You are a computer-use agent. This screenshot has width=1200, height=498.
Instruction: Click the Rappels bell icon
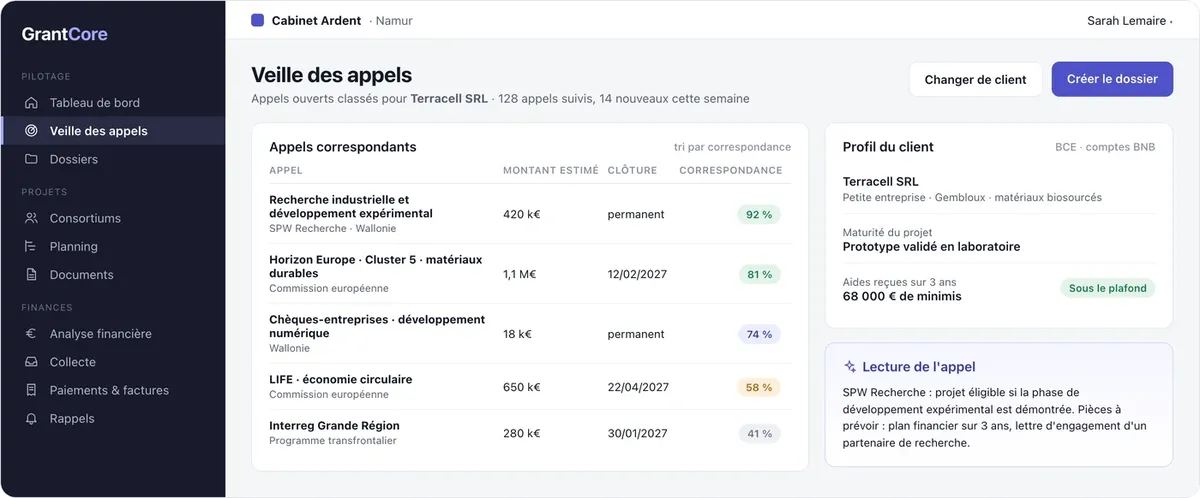tap(31, 419)
